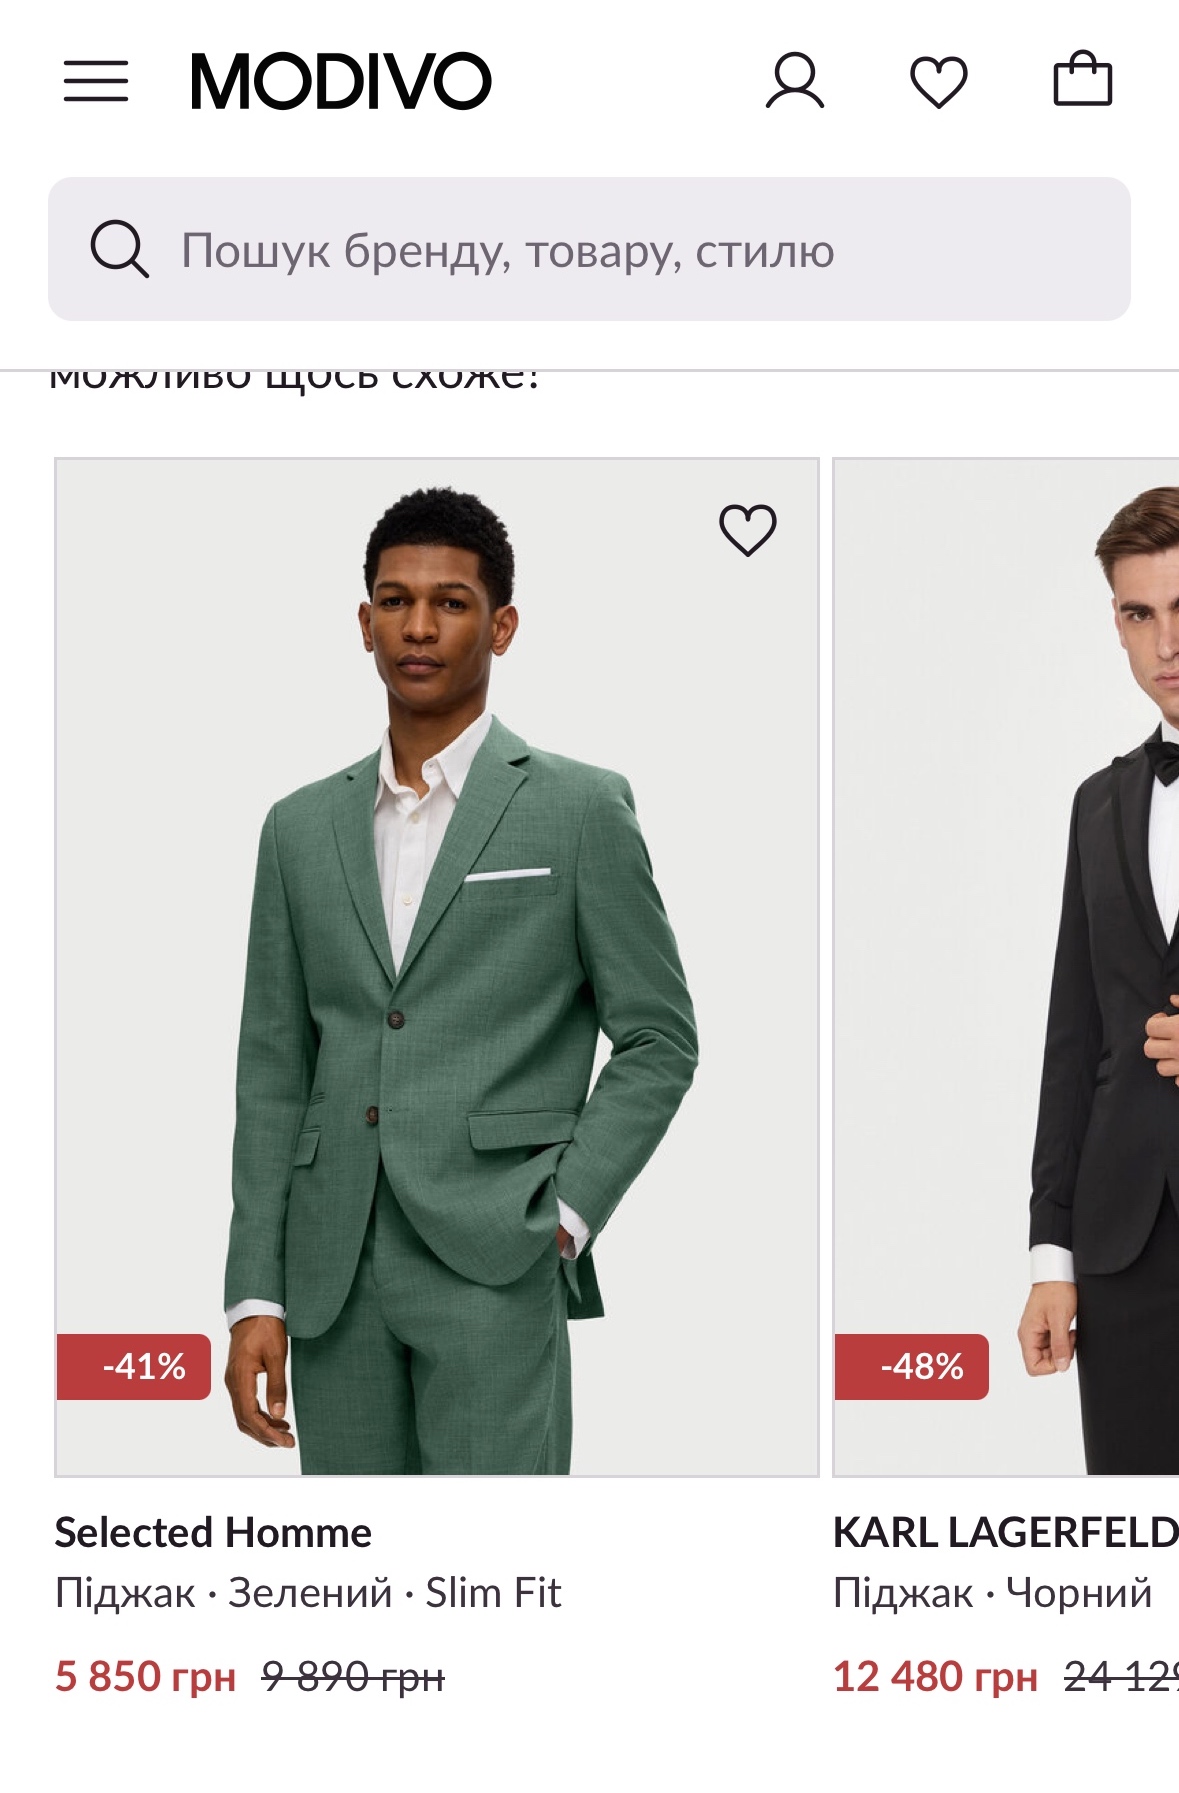Open the user account profile icon
Image resolution: width=1179 pixels, height=1793 pixels.
[x=795, y=81]
